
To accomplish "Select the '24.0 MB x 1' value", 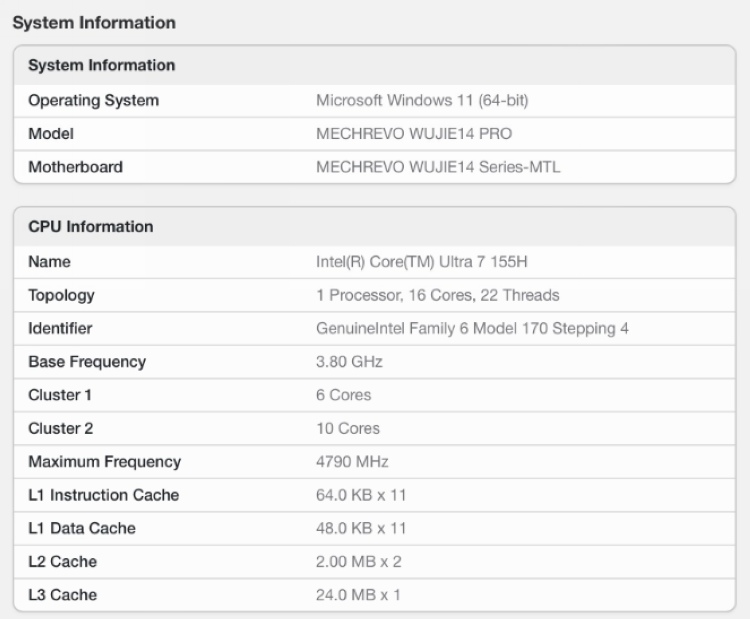I will (x=358, y=595).
